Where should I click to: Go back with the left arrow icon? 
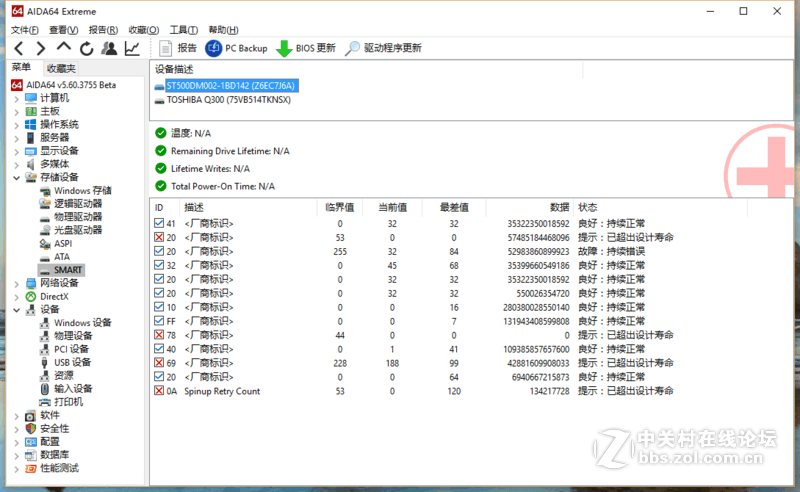[x=19, y=48]
